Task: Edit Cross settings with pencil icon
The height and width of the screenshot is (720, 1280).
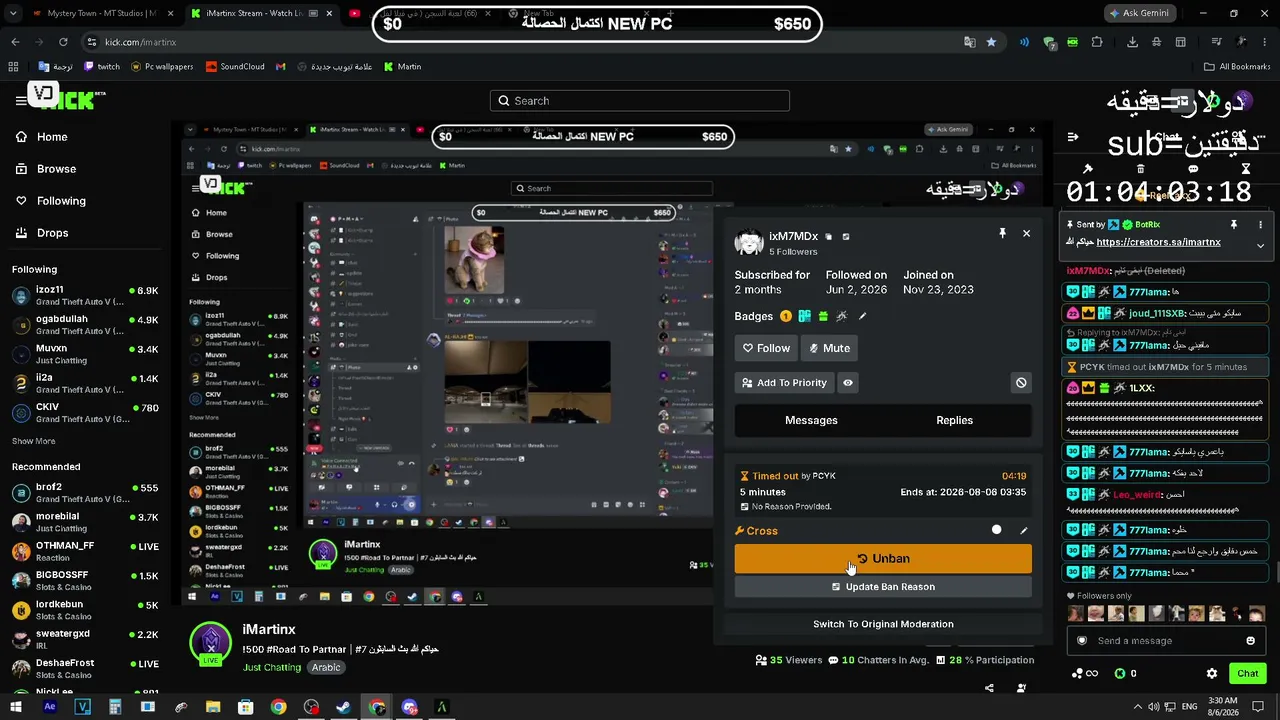Action: click(1023, 531)
